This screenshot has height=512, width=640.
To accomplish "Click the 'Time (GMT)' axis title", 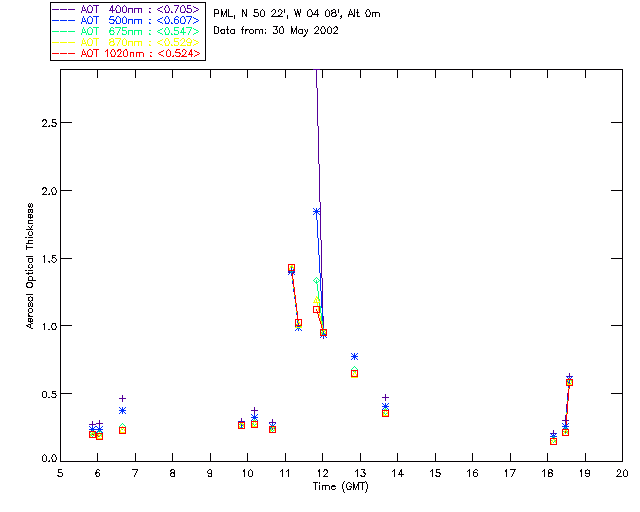I will pos(340,486).
